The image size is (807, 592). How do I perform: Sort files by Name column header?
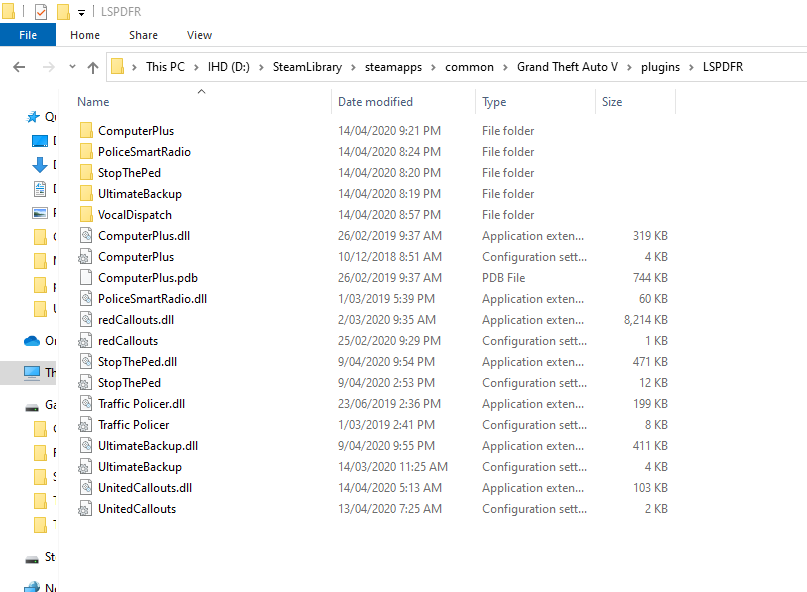coord(93,101)
